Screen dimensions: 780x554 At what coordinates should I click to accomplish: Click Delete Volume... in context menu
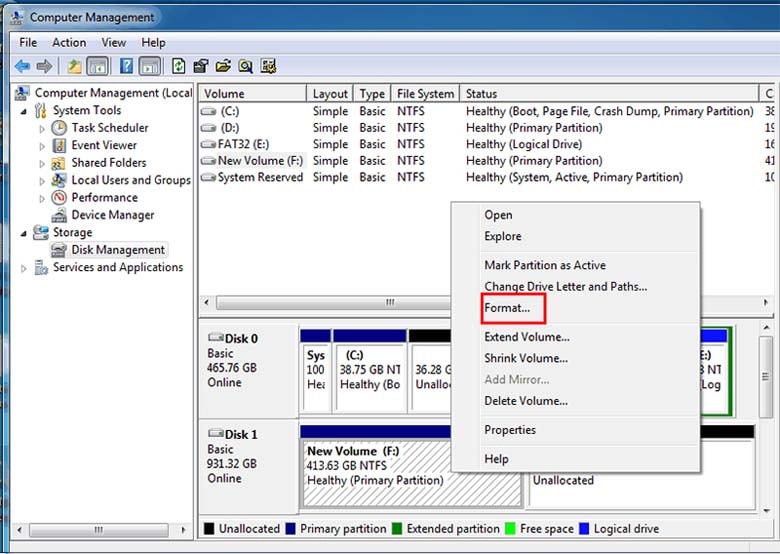pos(526,401)
